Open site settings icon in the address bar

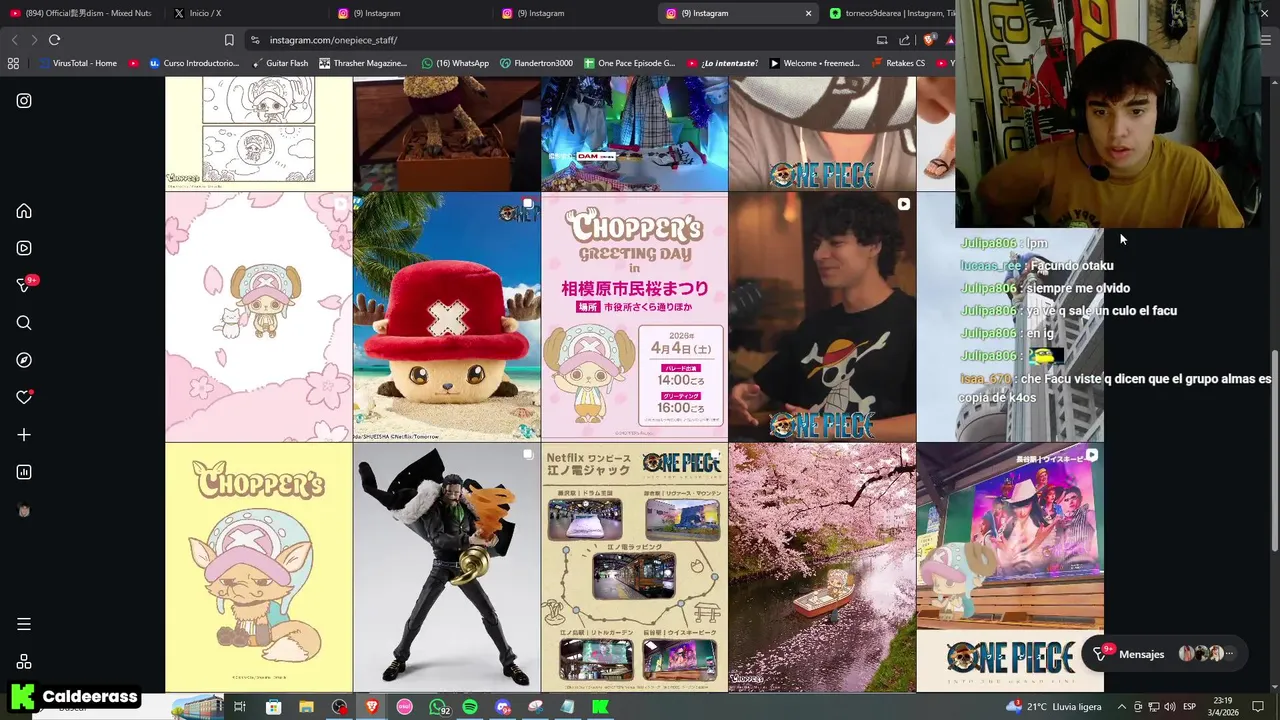pos(255,40)
